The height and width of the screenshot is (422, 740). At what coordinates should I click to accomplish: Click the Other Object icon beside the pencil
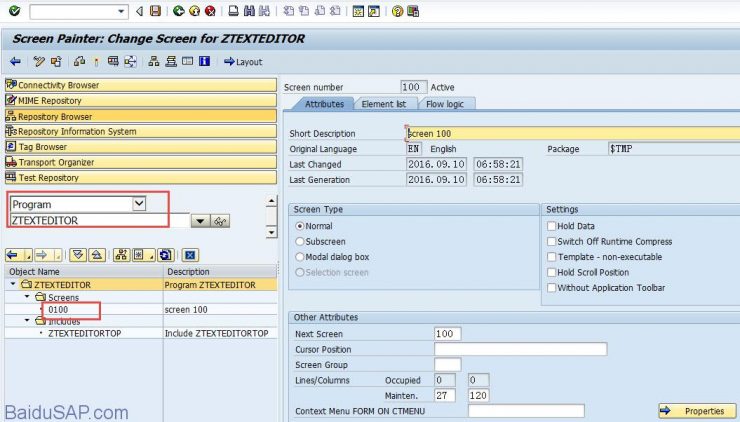[x=57, y=61]
